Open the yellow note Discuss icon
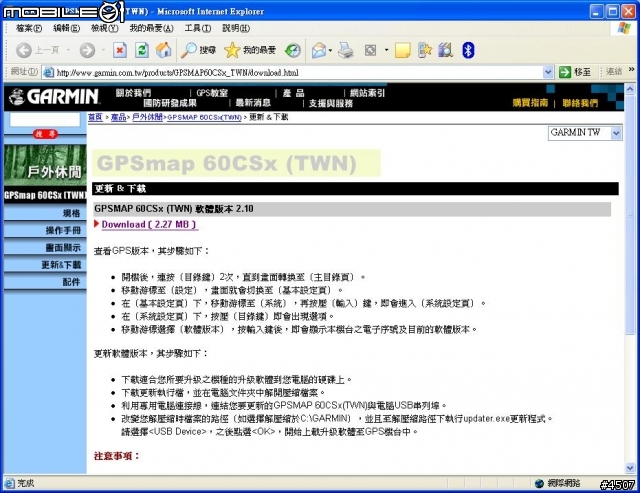 [402, 51]
